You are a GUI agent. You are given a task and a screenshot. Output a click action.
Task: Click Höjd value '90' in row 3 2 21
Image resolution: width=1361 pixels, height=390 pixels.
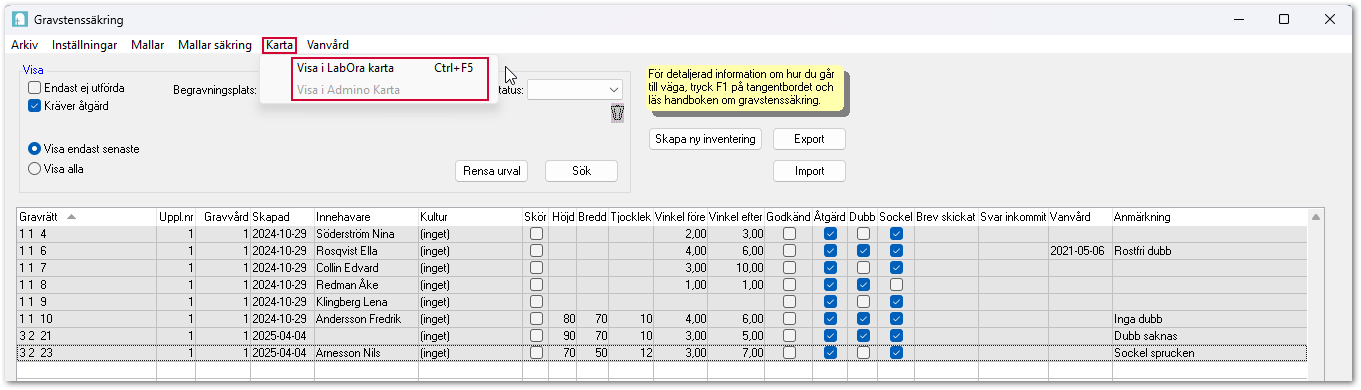563,336
